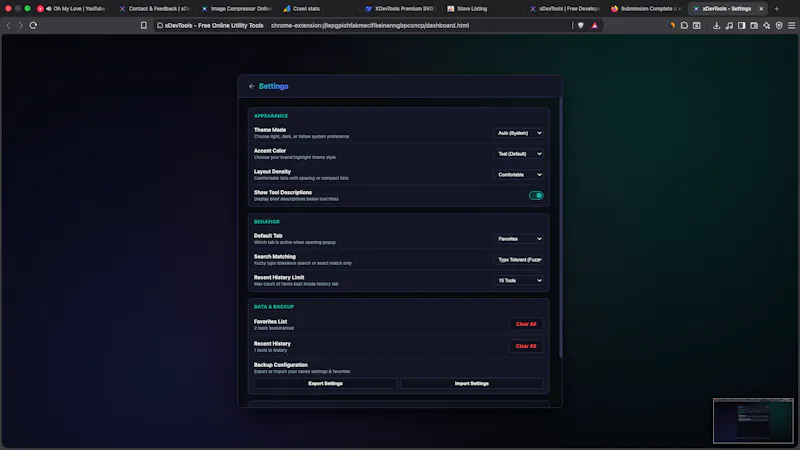Open the browser hamburger main menu
The width and height of the screenshot is (800, 450).
791,25
